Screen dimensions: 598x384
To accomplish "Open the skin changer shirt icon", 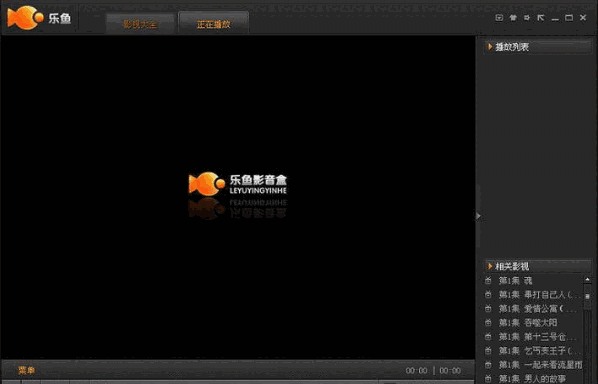I will [513, 18].
